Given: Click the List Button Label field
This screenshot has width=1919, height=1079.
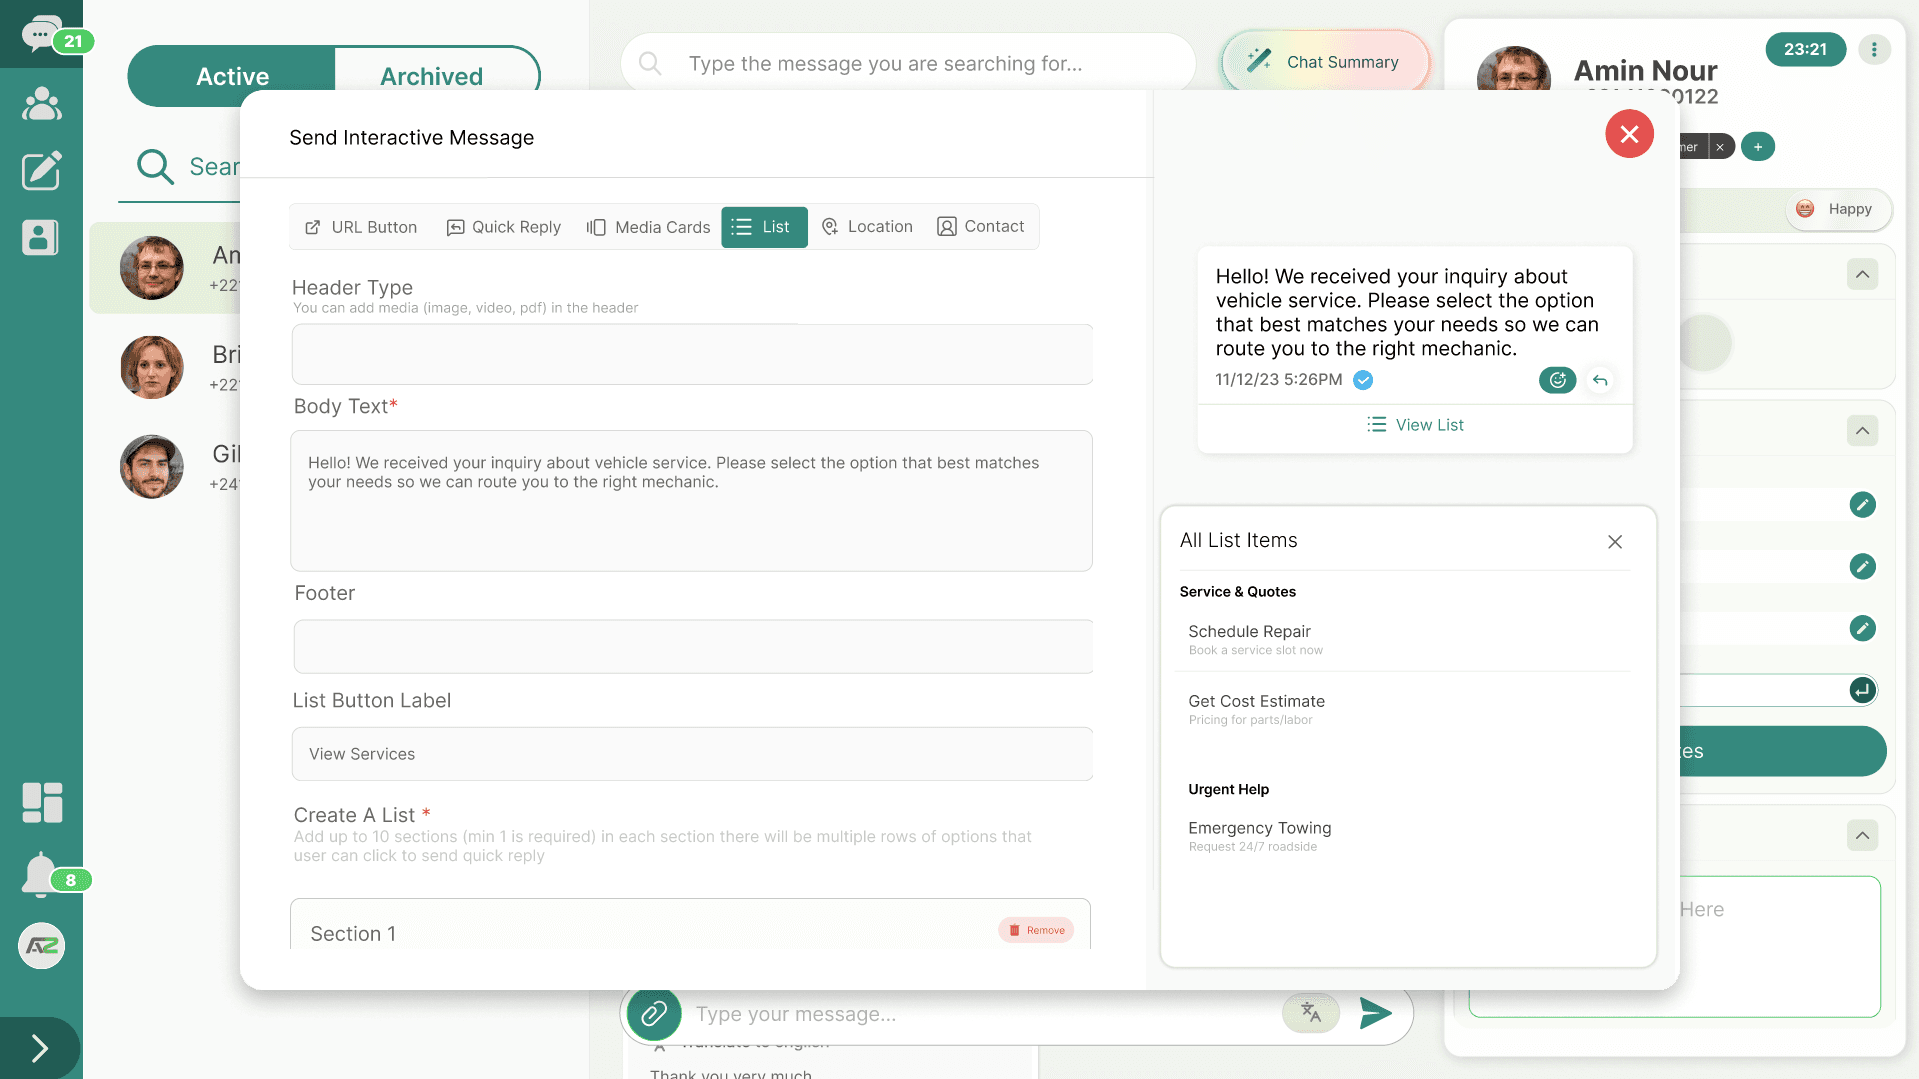Looking at the screenshot, I should click(x=692, y=754).
